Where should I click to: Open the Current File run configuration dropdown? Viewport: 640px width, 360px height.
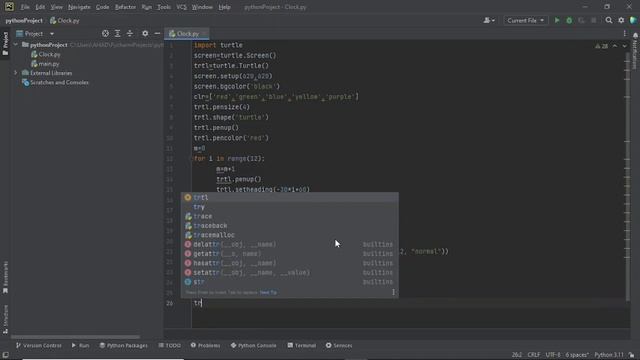pyautogui.click(x=525, y=20)
